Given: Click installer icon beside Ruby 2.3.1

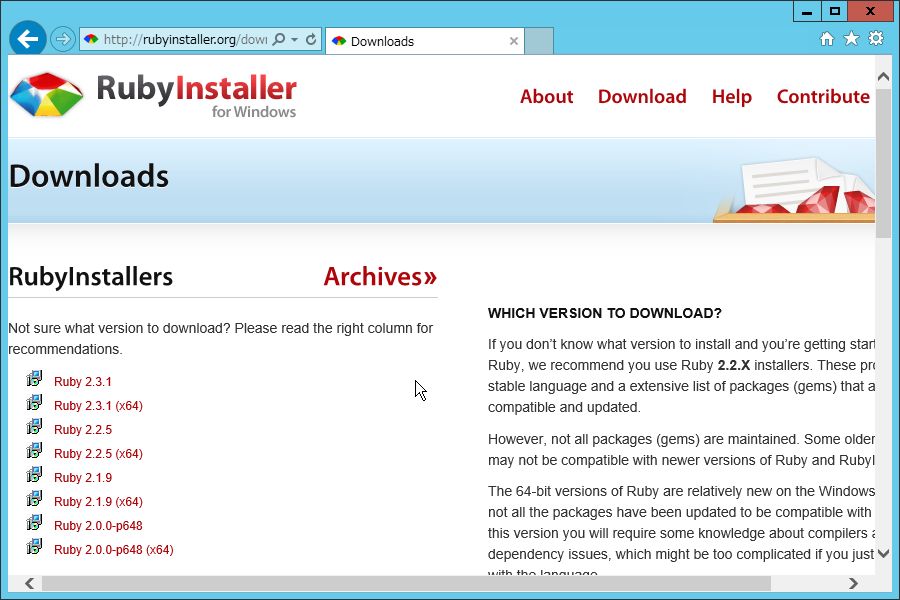Looking at the screenshot, I should [34, 378].
